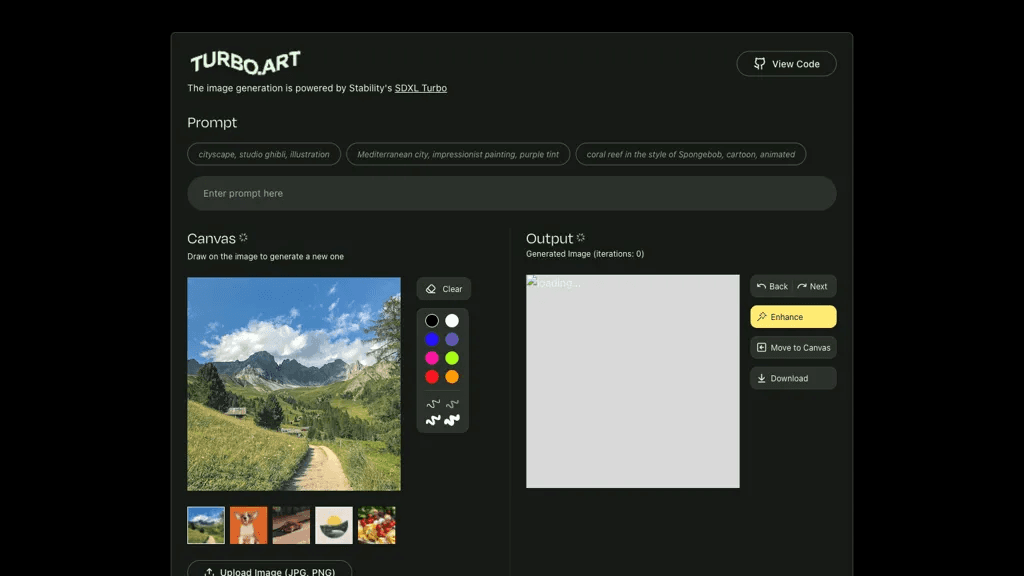The width and height of the screenshot is (1024, 576).
Task: Select the black color swatch
Action: click(432, 321)
